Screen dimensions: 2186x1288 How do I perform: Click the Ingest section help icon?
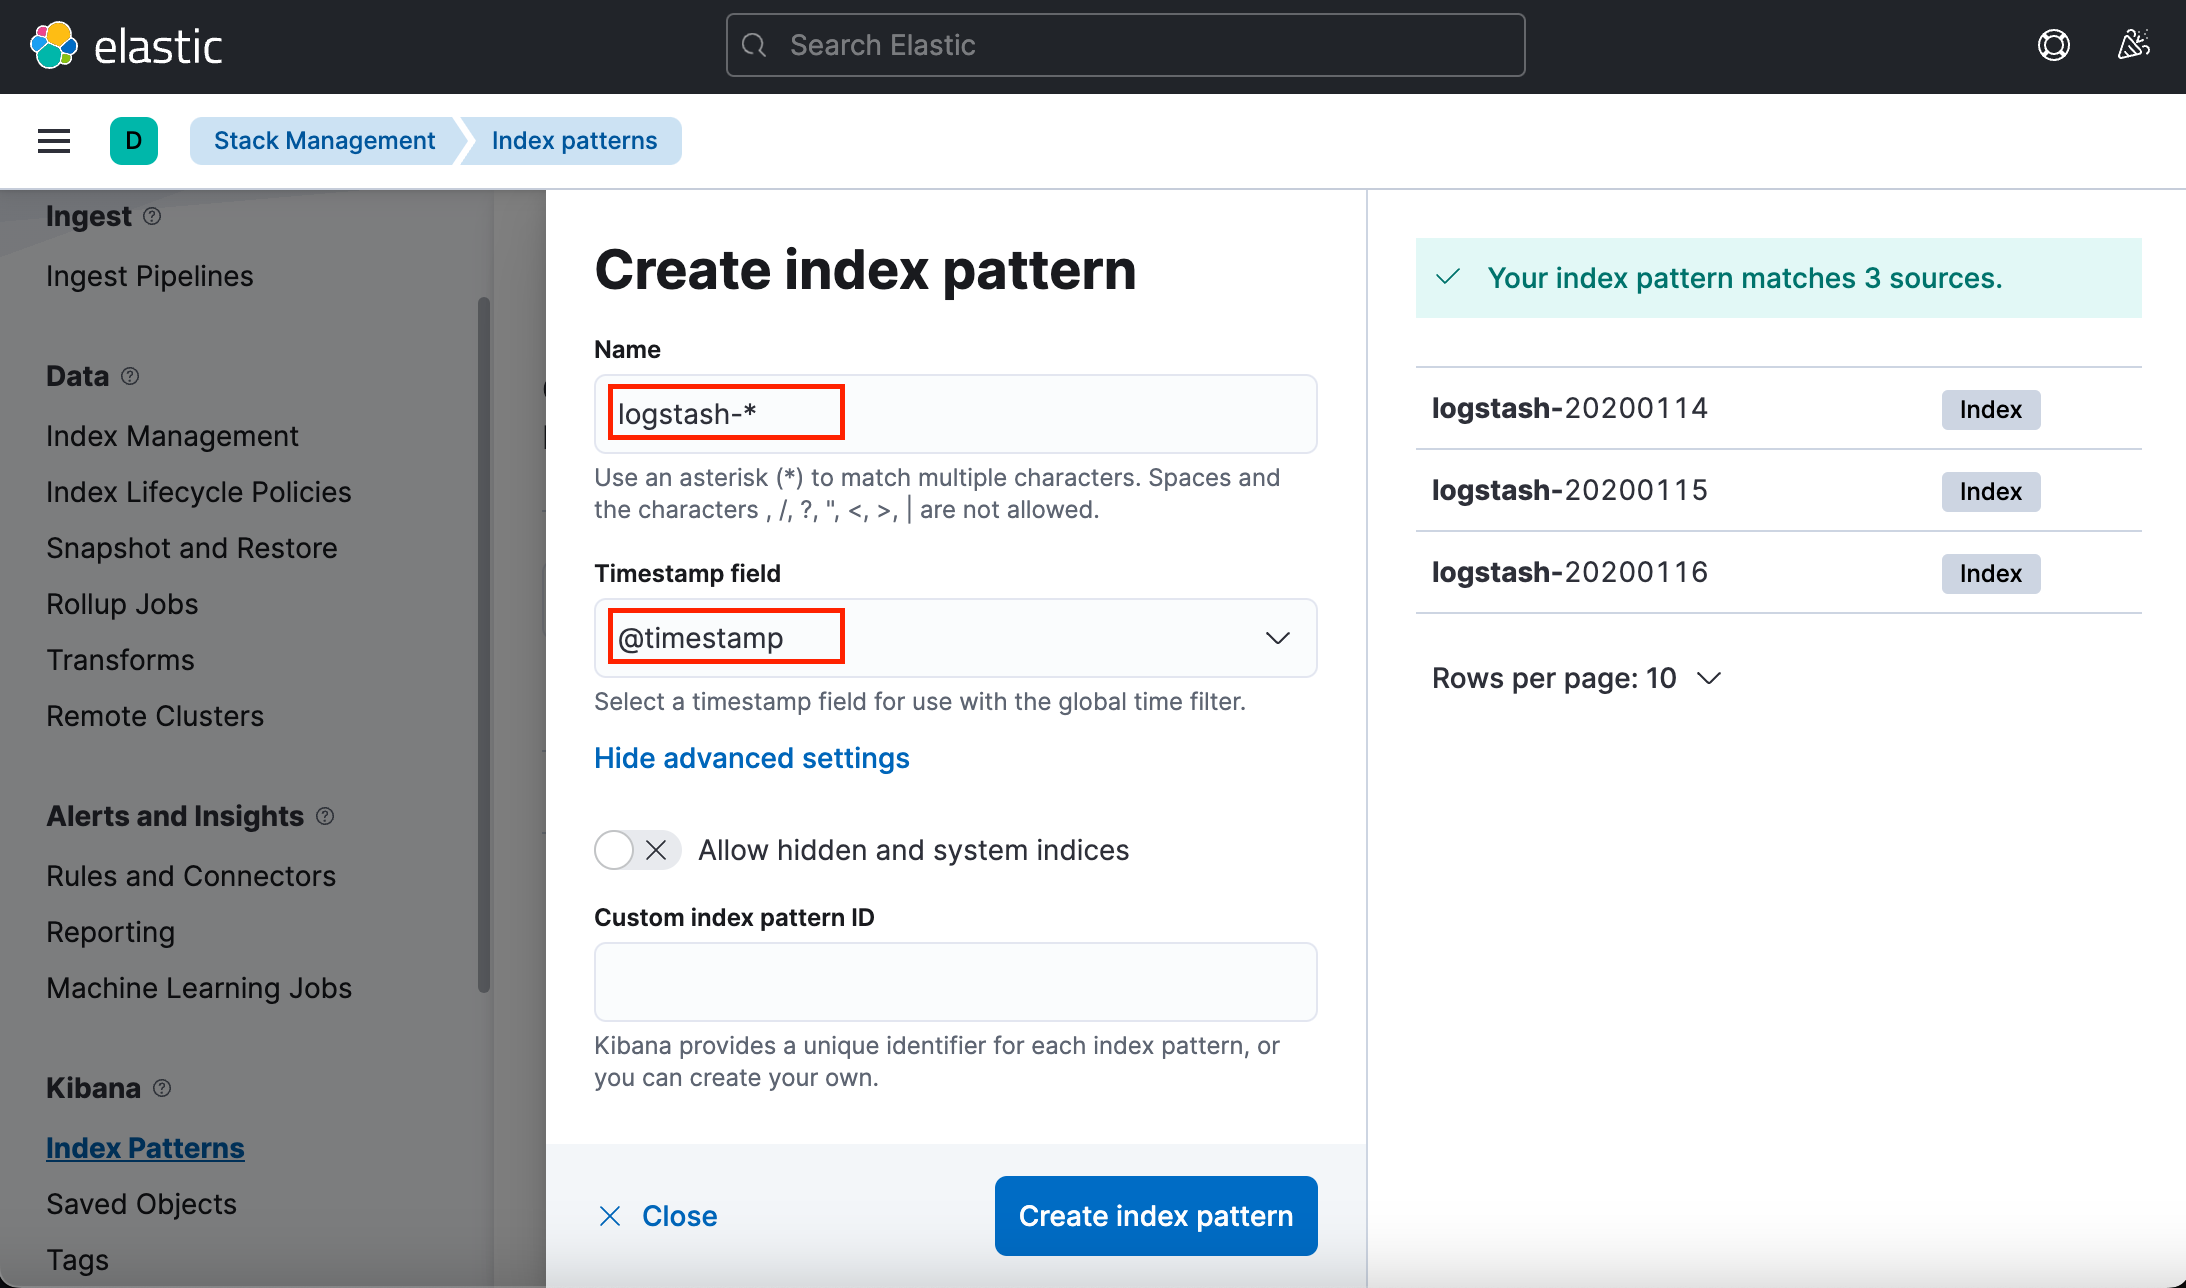[x=152, y=216]
